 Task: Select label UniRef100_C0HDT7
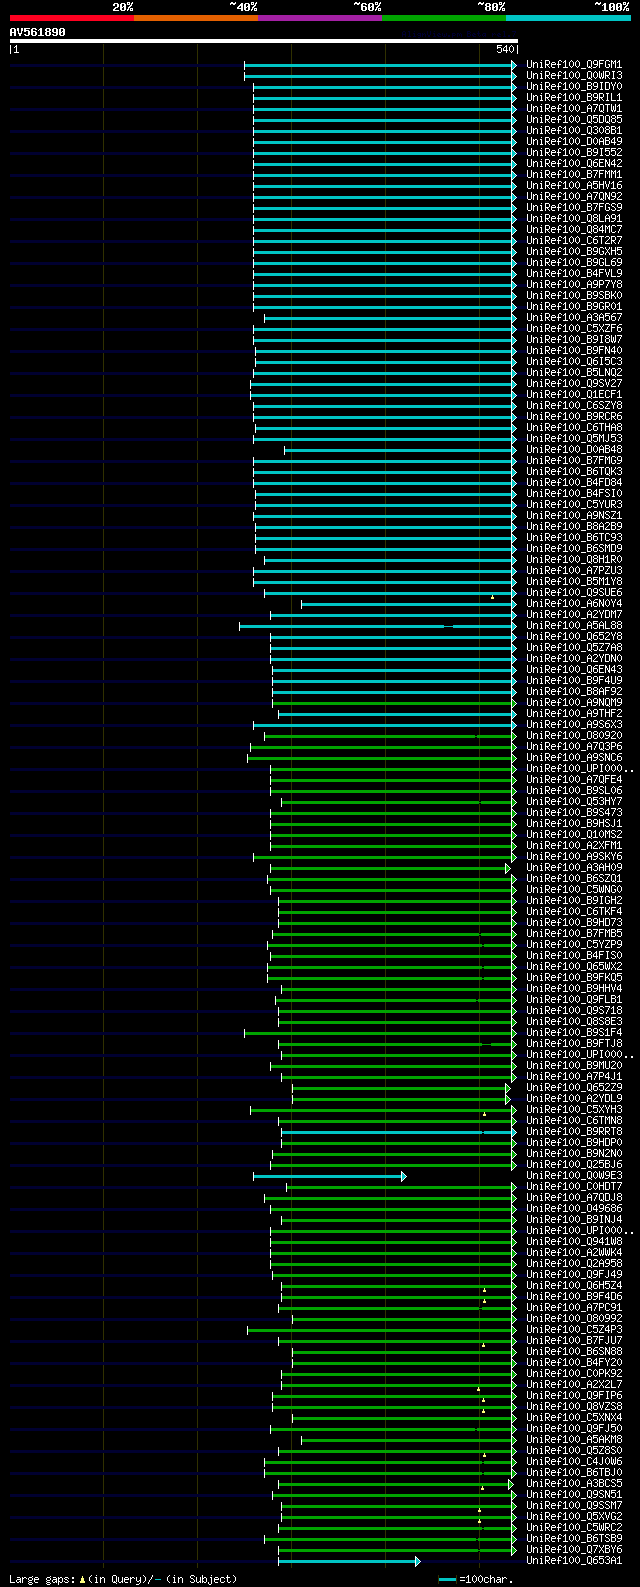coord(574,1187)
